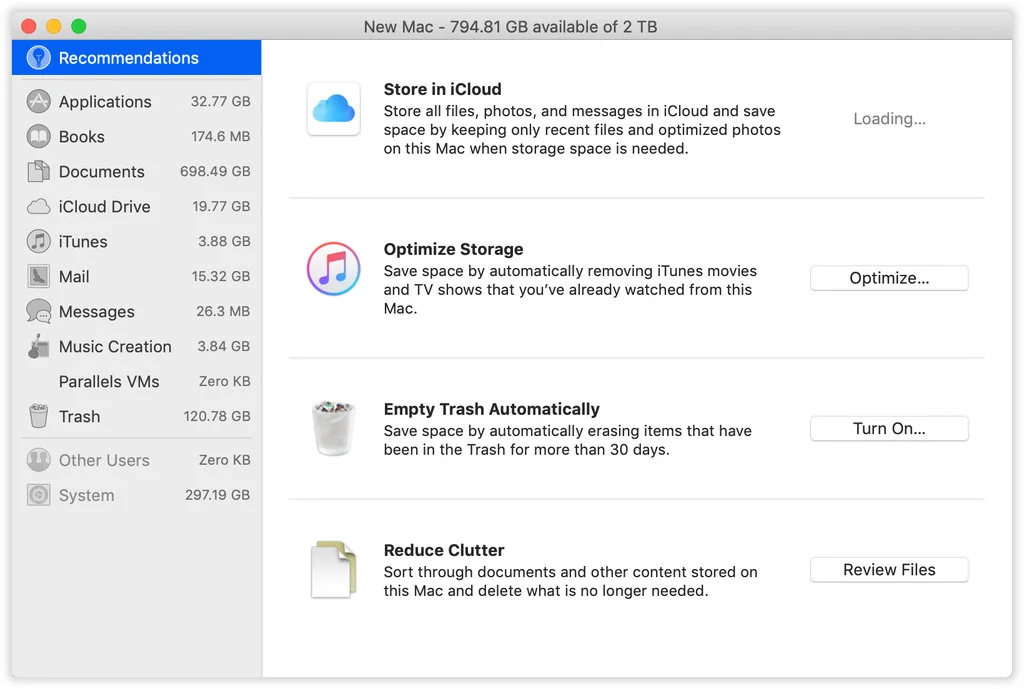The width and height of the screenshot is (1024, 689).
Task: Click the Documents sidebar icon
Action: [x=39, y=171]
